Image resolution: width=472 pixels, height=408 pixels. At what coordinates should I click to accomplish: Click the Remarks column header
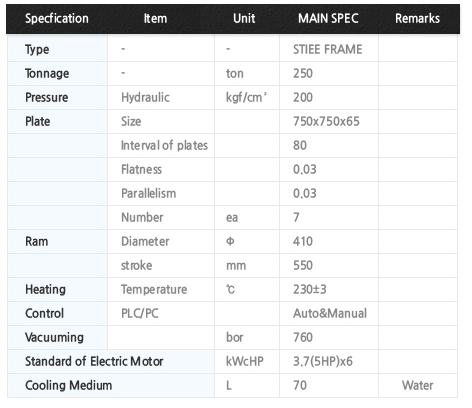click(417, 18)
